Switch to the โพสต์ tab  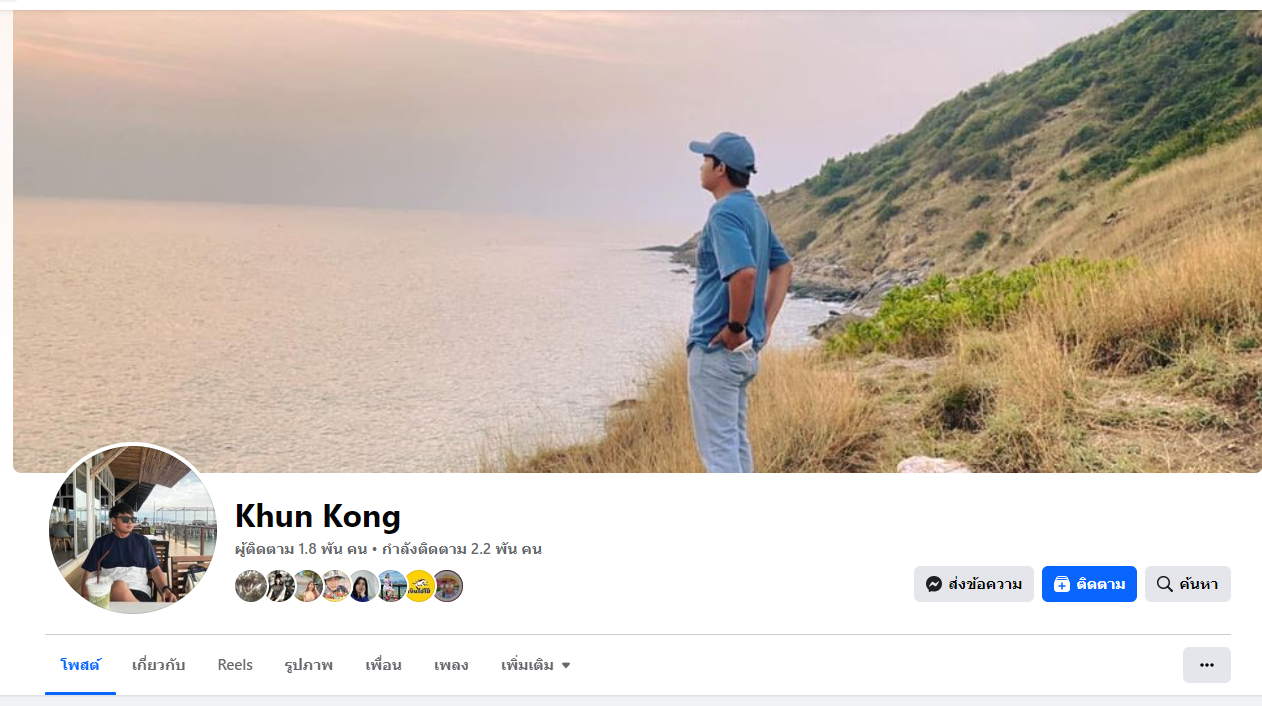pos(80,665)
